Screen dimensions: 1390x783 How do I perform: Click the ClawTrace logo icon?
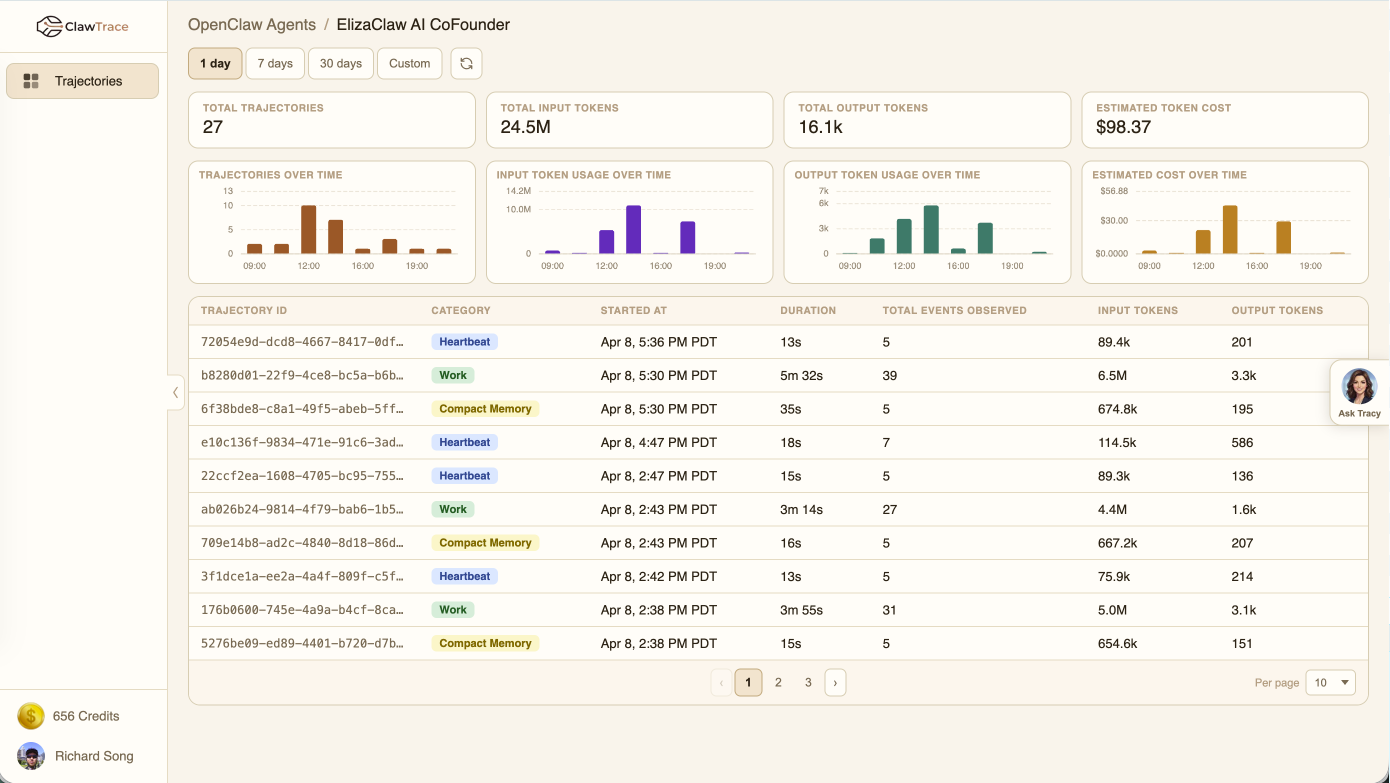[x=48, y=27]
